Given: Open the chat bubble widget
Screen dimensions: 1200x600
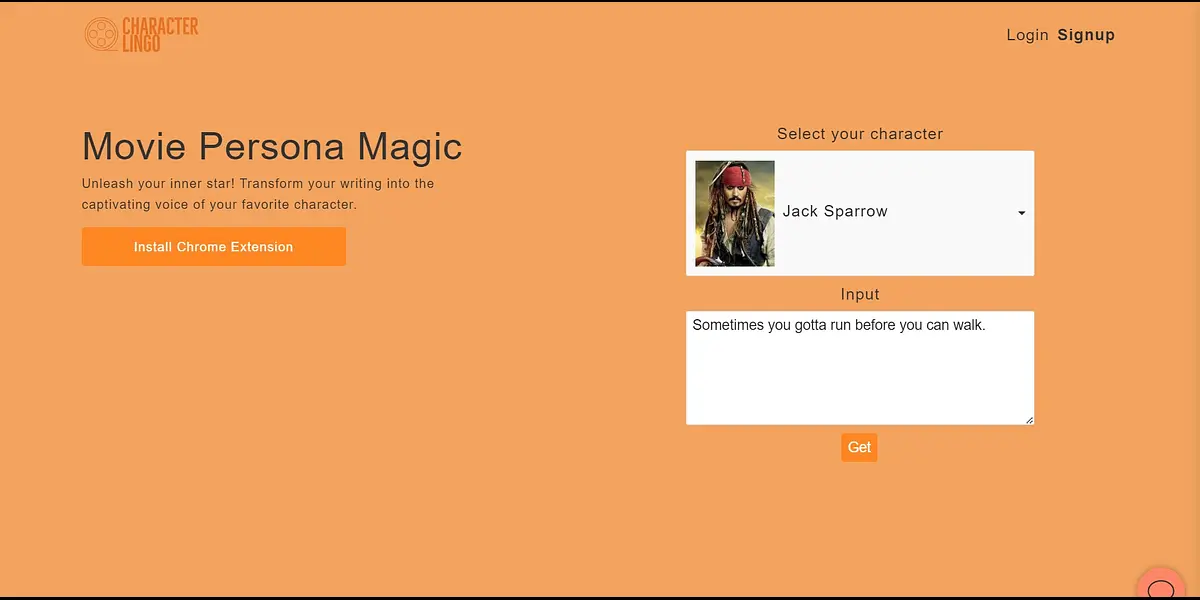Looking at the screenshot, I should (1161, 587).
